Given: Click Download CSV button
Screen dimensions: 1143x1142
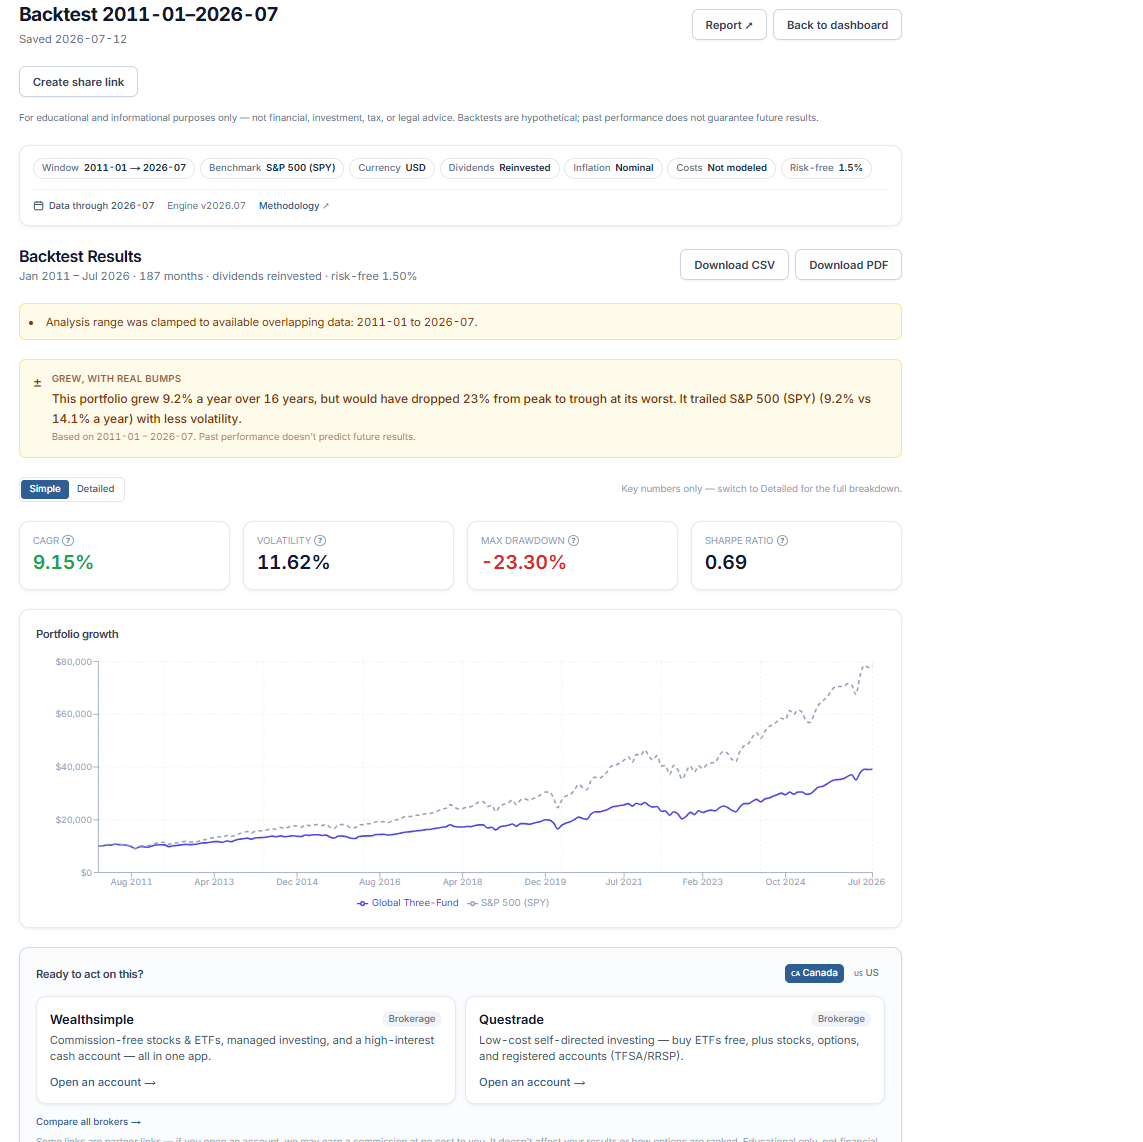Looking at the screenshot, I should point(734,265).
